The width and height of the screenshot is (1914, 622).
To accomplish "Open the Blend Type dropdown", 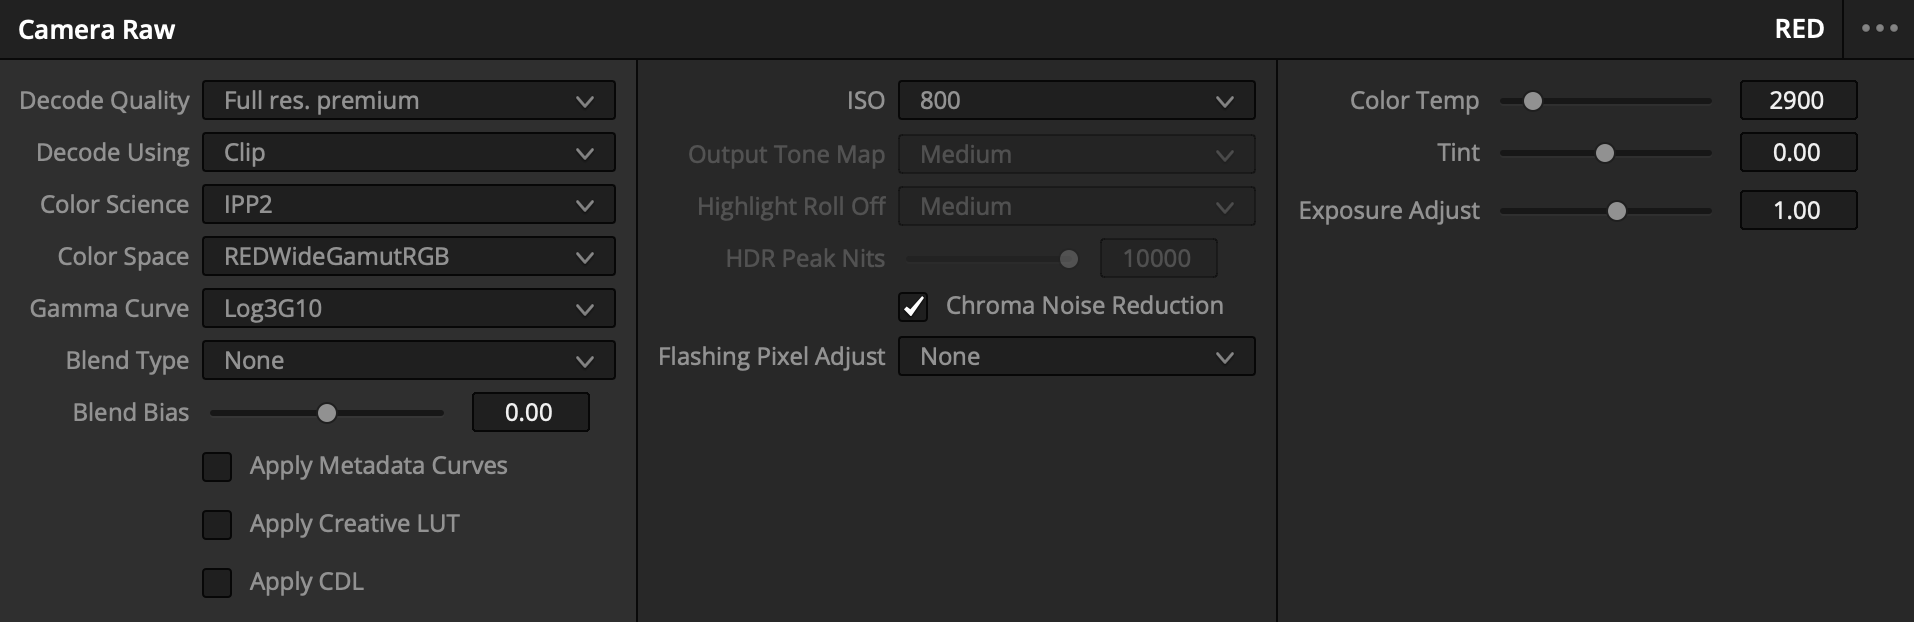I will click(408, 361).
